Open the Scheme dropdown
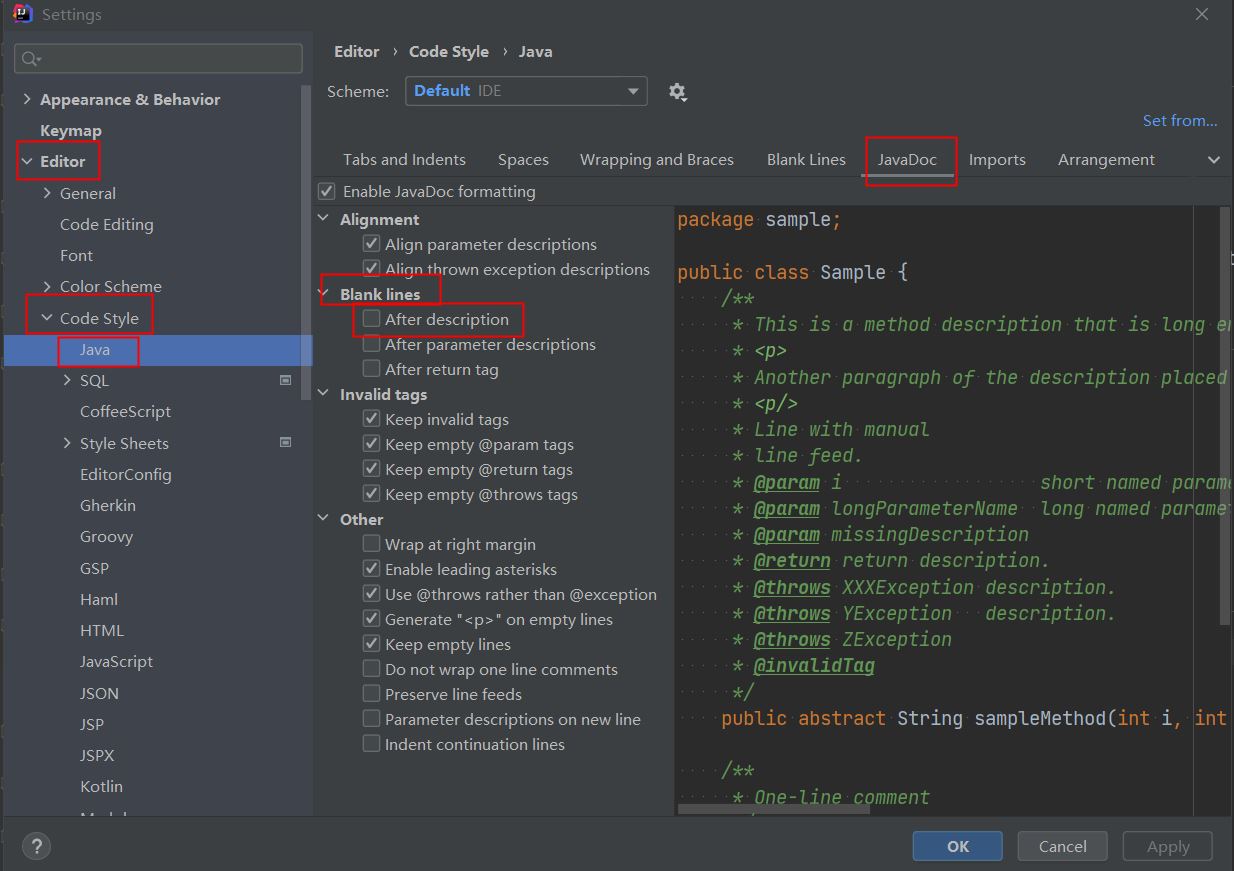 526,91
